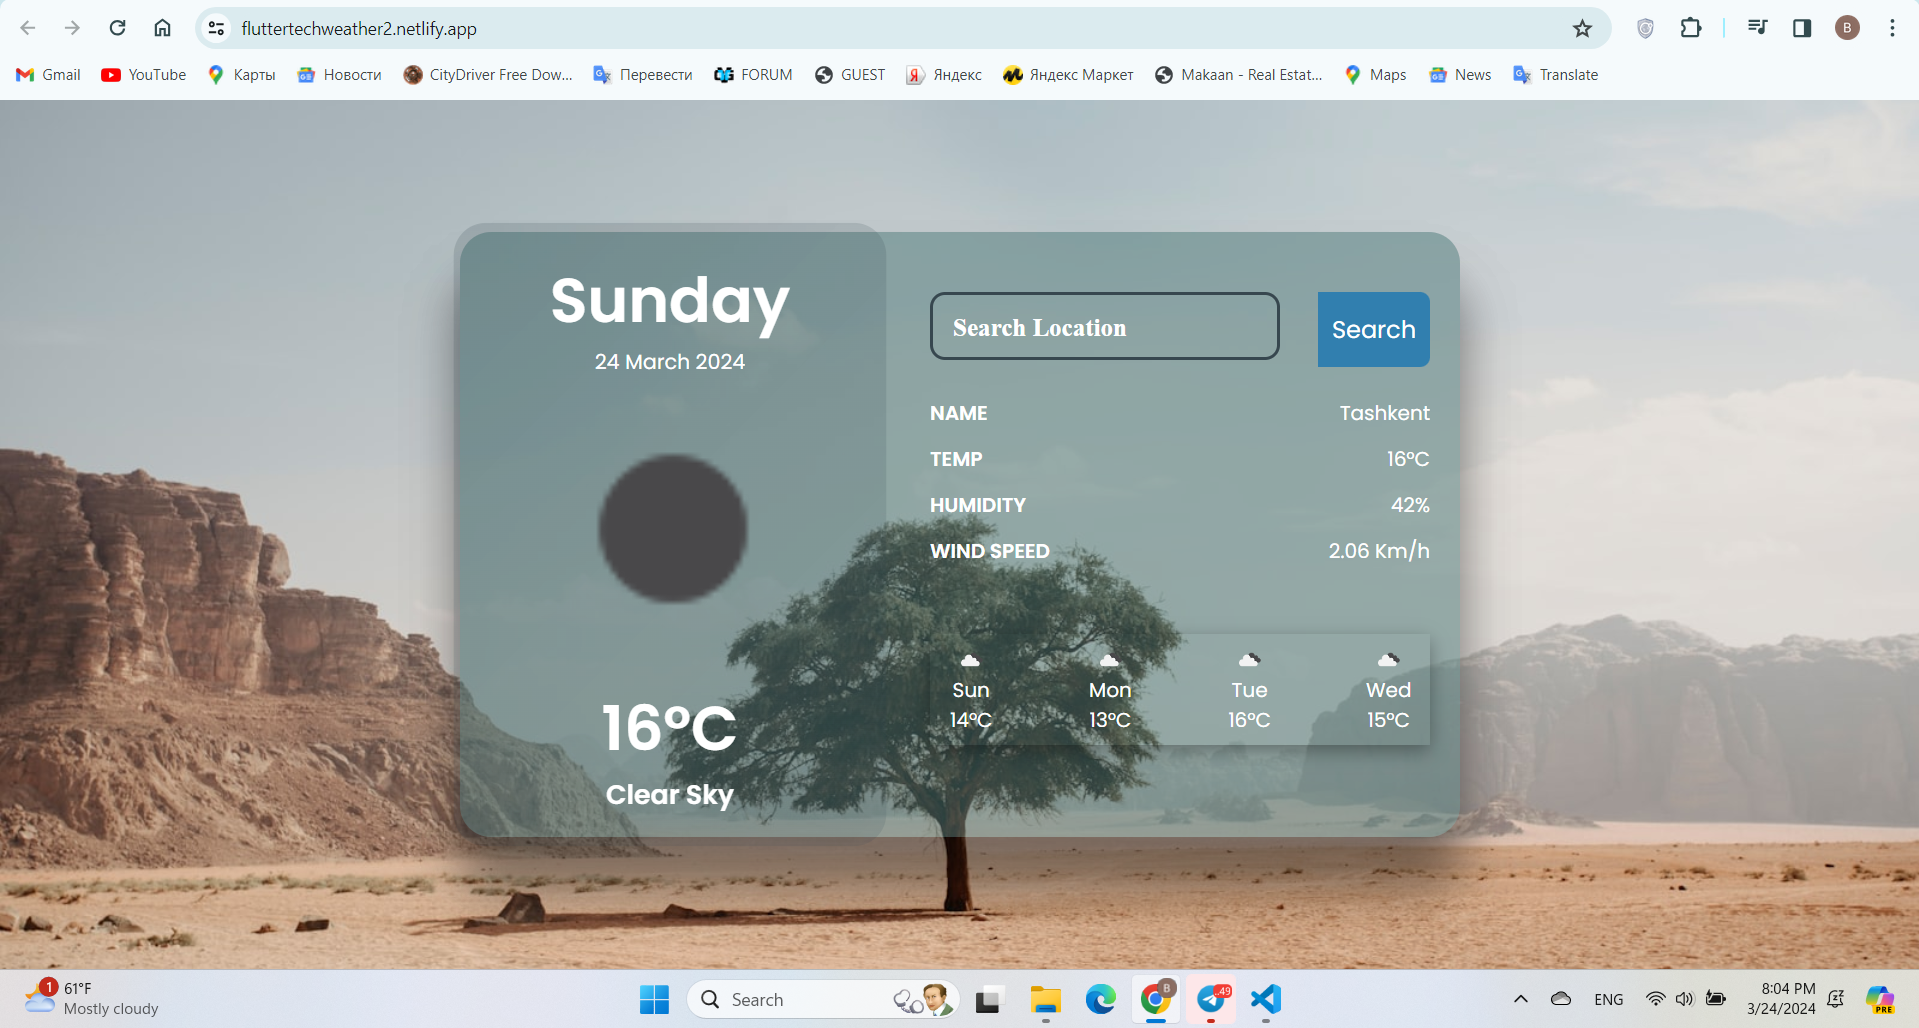Click the dark sun weather icon
Image resolution: width=1919 pixels, height=1028 pixels.
tap(672, 528)
